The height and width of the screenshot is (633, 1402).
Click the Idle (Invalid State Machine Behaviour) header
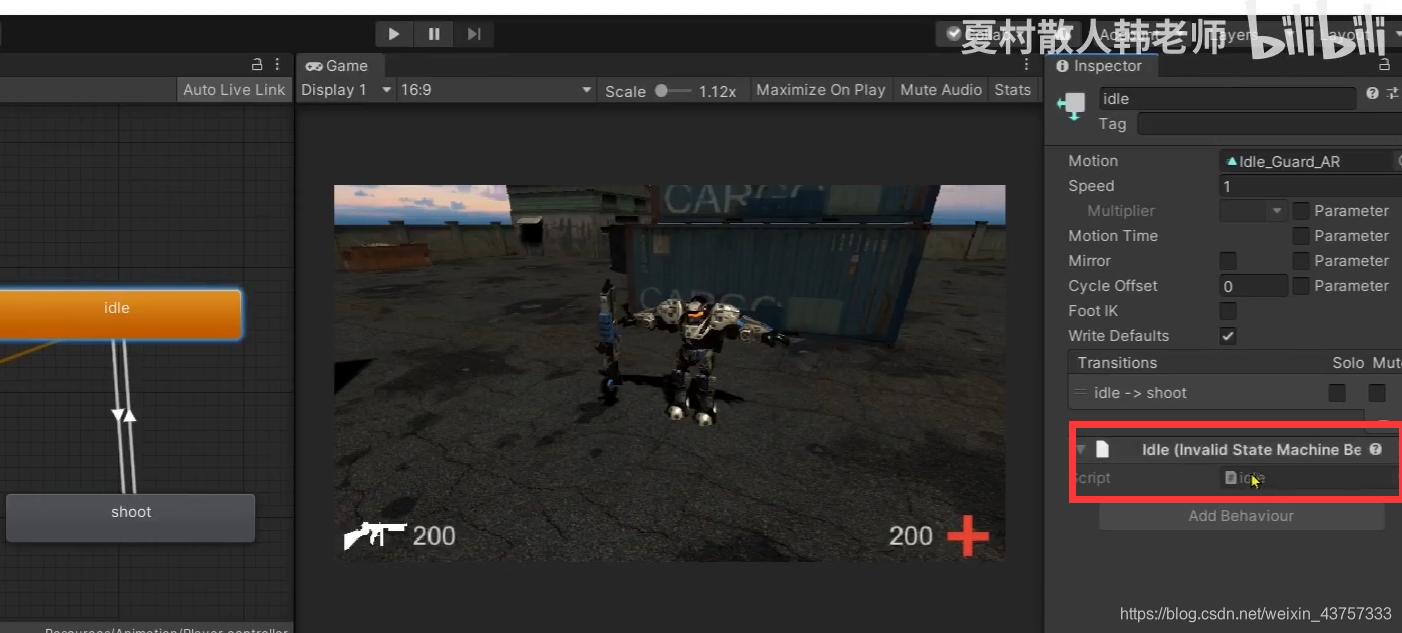[1251, 450]
